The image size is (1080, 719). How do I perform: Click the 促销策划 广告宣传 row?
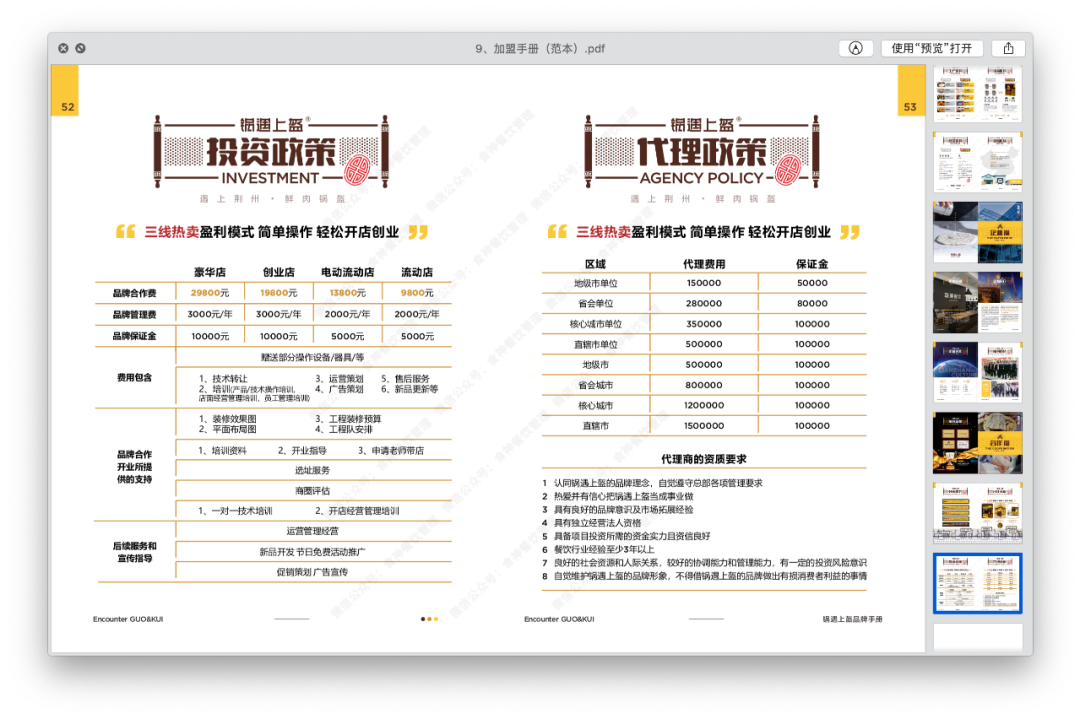312,572
